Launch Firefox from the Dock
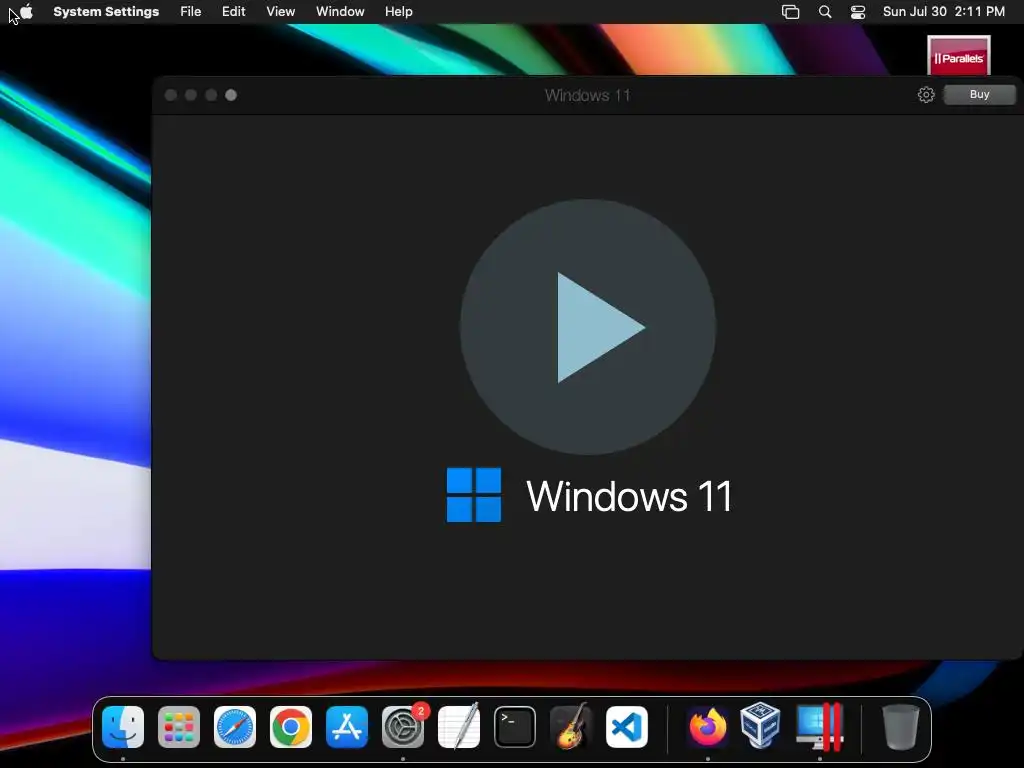 click(708, 727)
